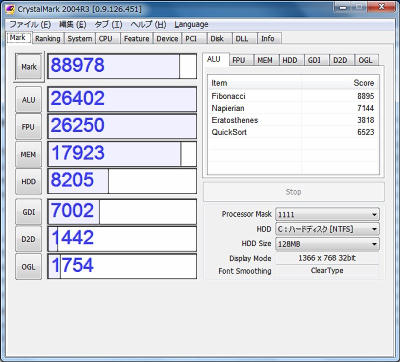
Task: Switch to the Ranking tab
Action: pos(48,39)
